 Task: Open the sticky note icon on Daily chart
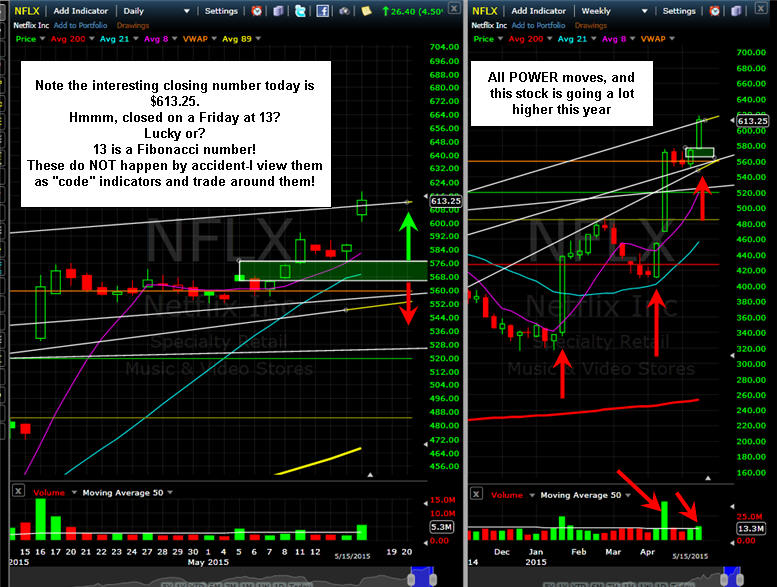coord(366,10)
